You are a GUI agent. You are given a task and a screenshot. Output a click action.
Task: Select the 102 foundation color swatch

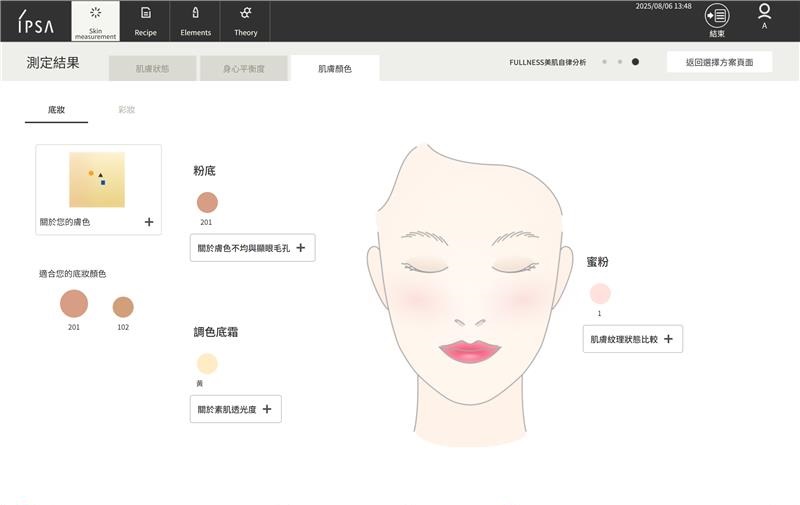[x=123, y=307]
